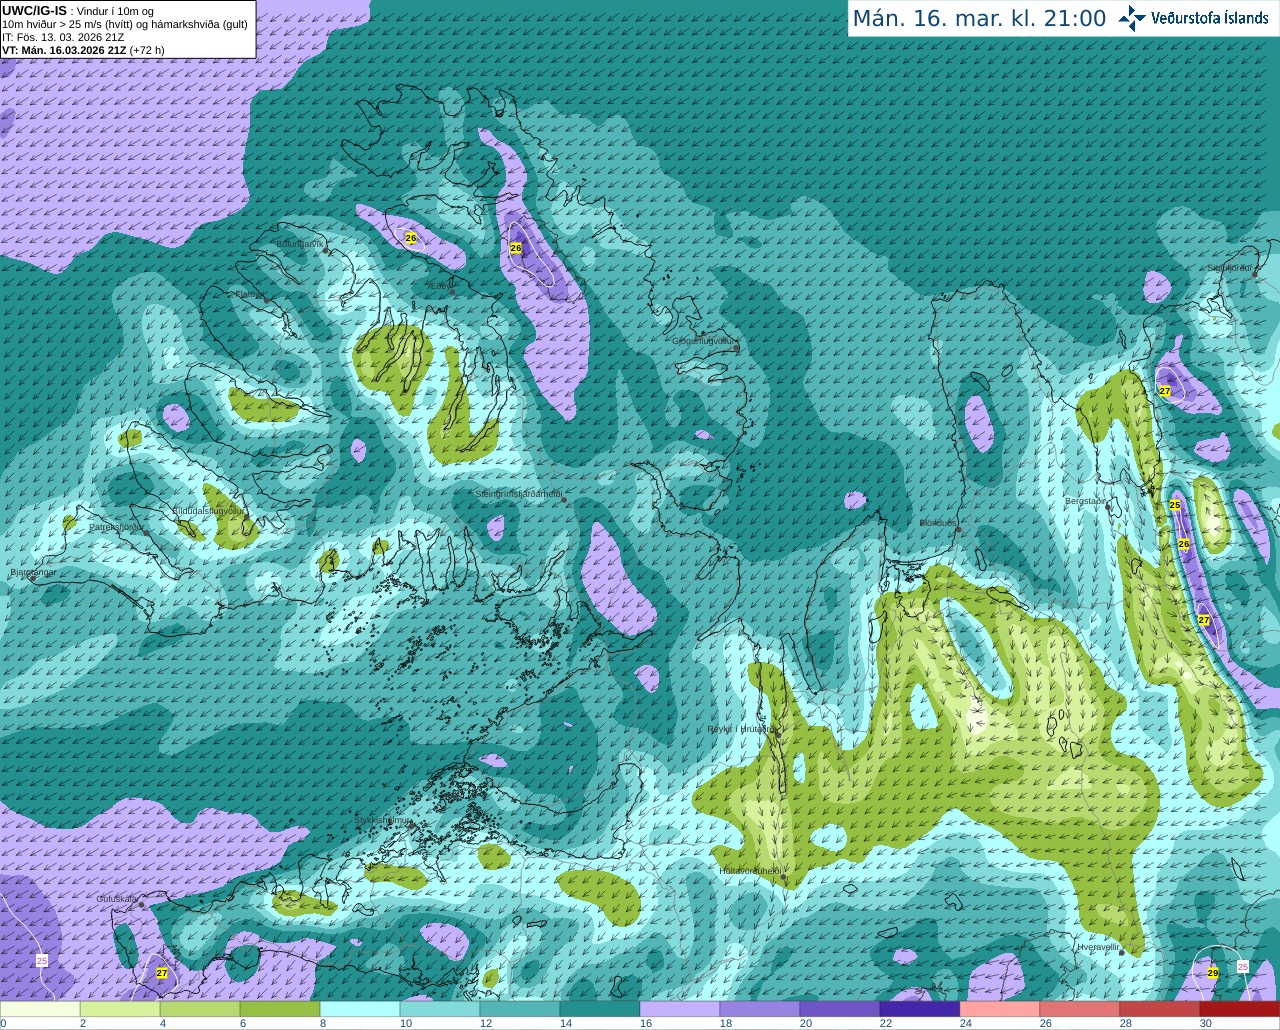Select the 22–24 m/s dark indigo legend swatch
The image size is (1280, 1030).
pos(920,1009)
